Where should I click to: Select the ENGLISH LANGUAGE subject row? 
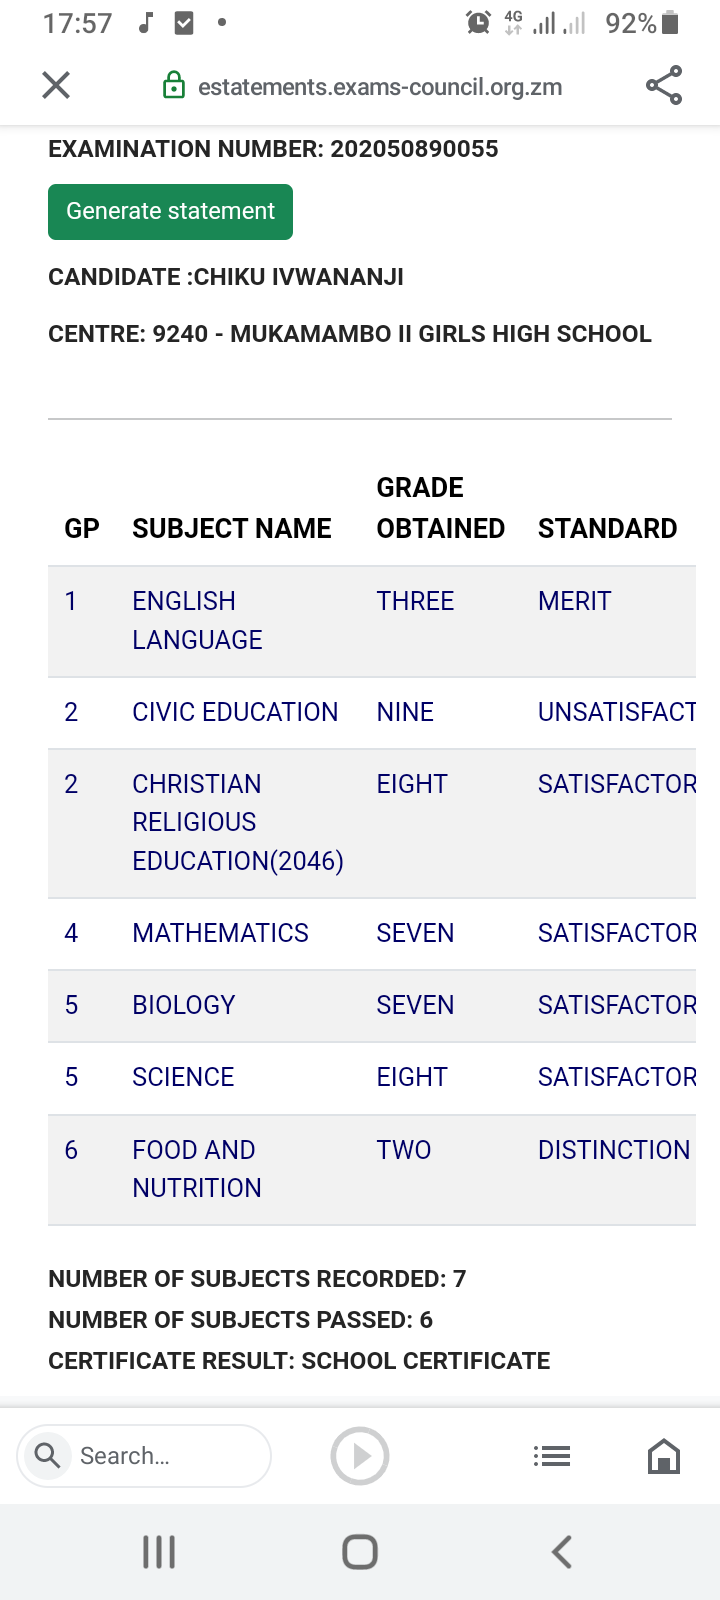click(197, 620)
